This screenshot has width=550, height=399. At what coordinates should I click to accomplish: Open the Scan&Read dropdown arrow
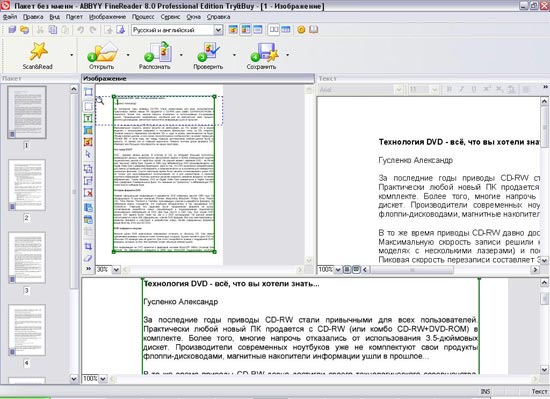(x=72, y=55)
